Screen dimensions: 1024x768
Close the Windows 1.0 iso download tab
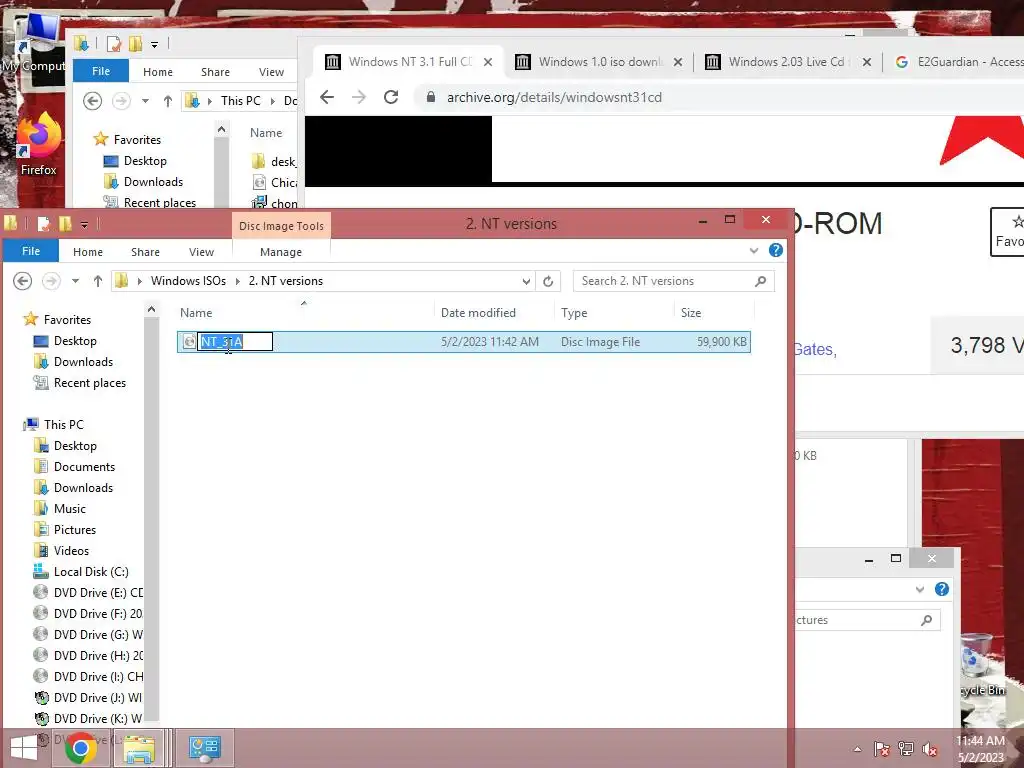(678, 62)
